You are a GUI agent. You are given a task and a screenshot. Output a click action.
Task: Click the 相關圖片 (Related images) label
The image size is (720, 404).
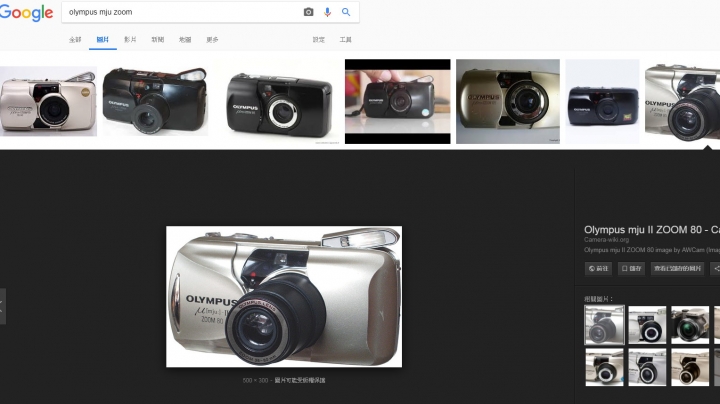tap(598, 299)
